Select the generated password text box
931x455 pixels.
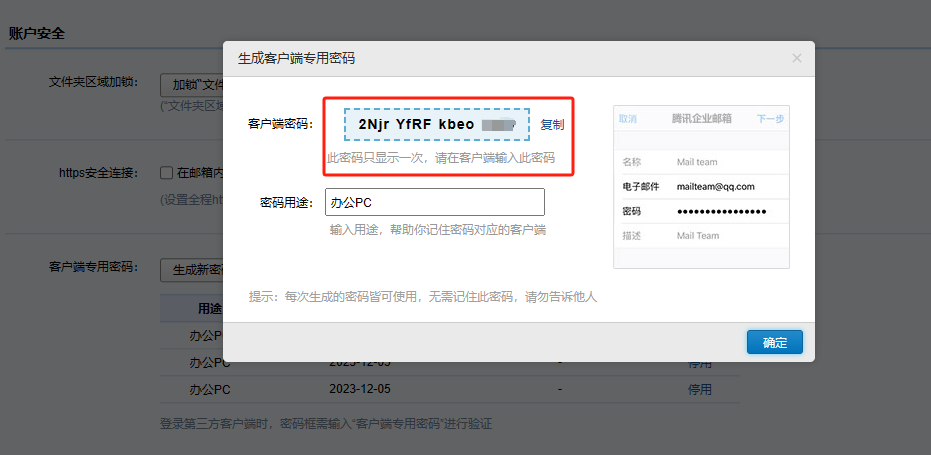pyautogui.click(x=437, y=124)
